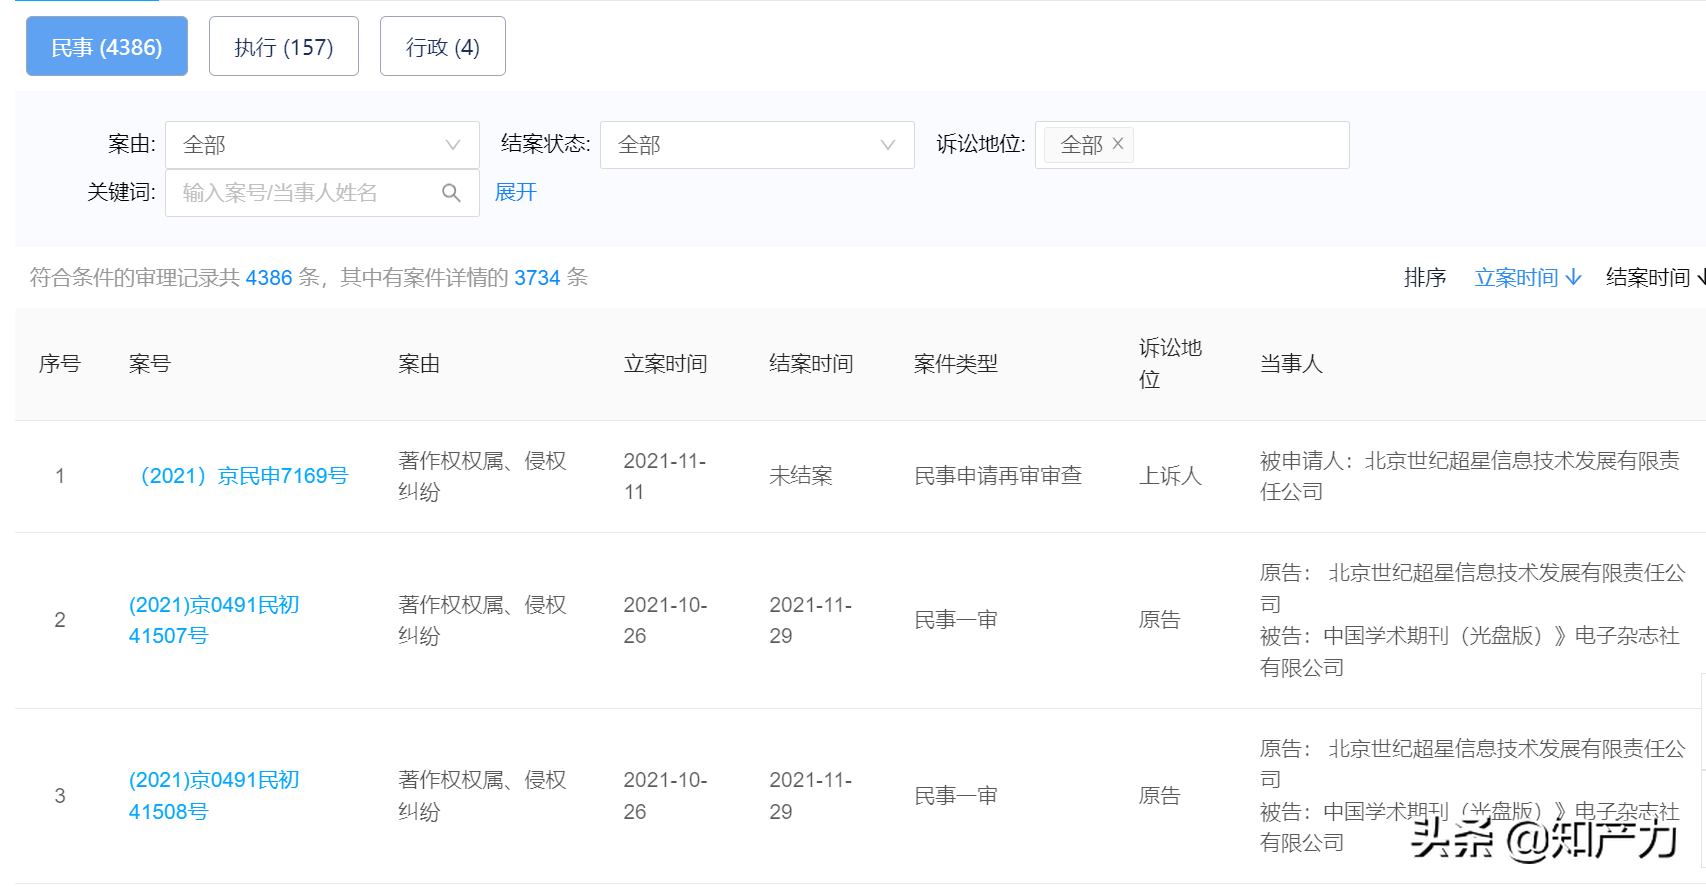Switch to the 民事 (4386) tab
The width and height of the screenshot is (1706, 887).
[x=107, y=46]
